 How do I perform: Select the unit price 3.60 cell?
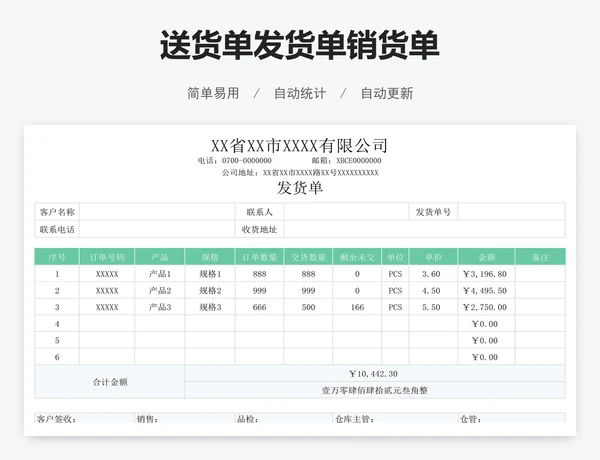[x=433, y=274]
